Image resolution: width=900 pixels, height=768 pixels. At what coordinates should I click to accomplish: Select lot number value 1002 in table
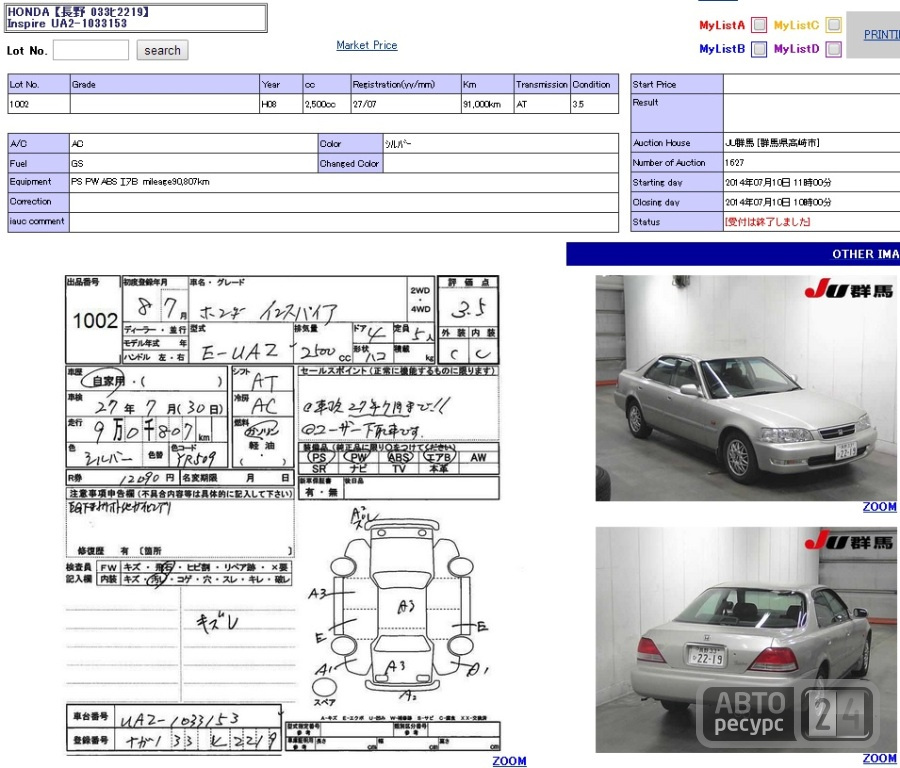19,104
